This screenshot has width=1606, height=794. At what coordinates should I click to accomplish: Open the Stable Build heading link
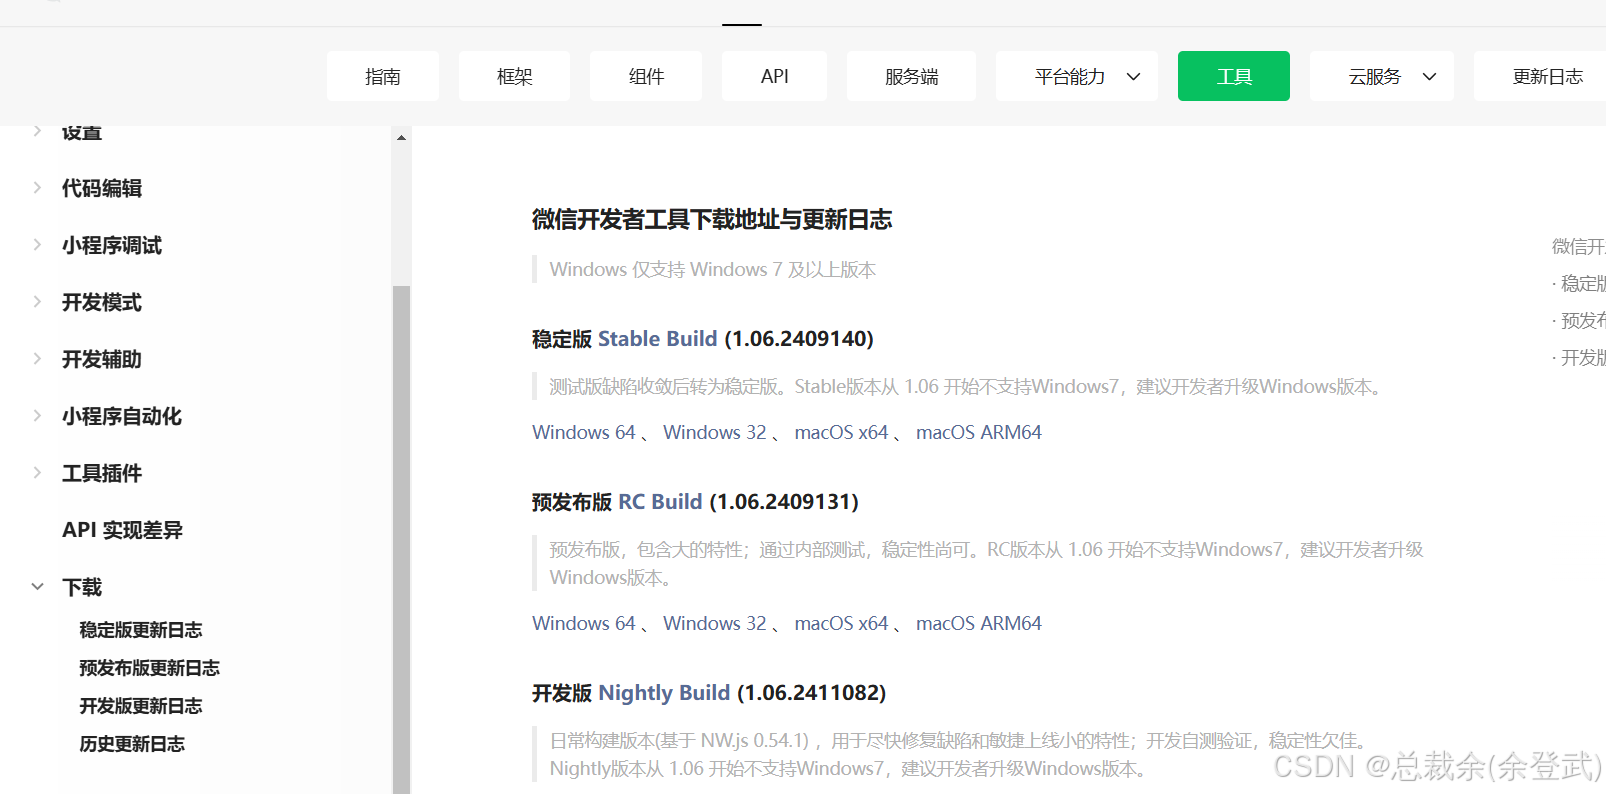[658, 339]
